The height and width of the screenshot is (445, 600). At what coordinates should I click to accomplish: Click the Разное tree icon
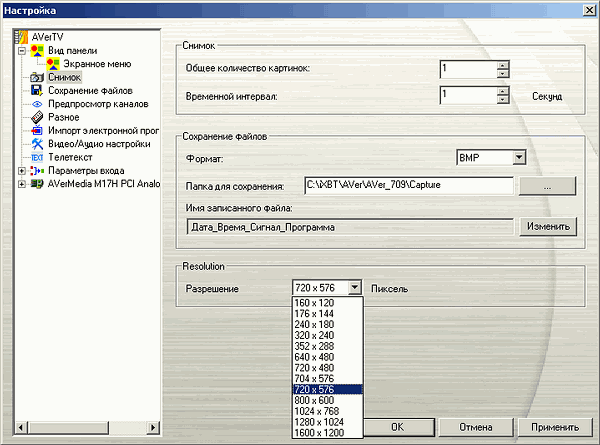click(37, 117)
